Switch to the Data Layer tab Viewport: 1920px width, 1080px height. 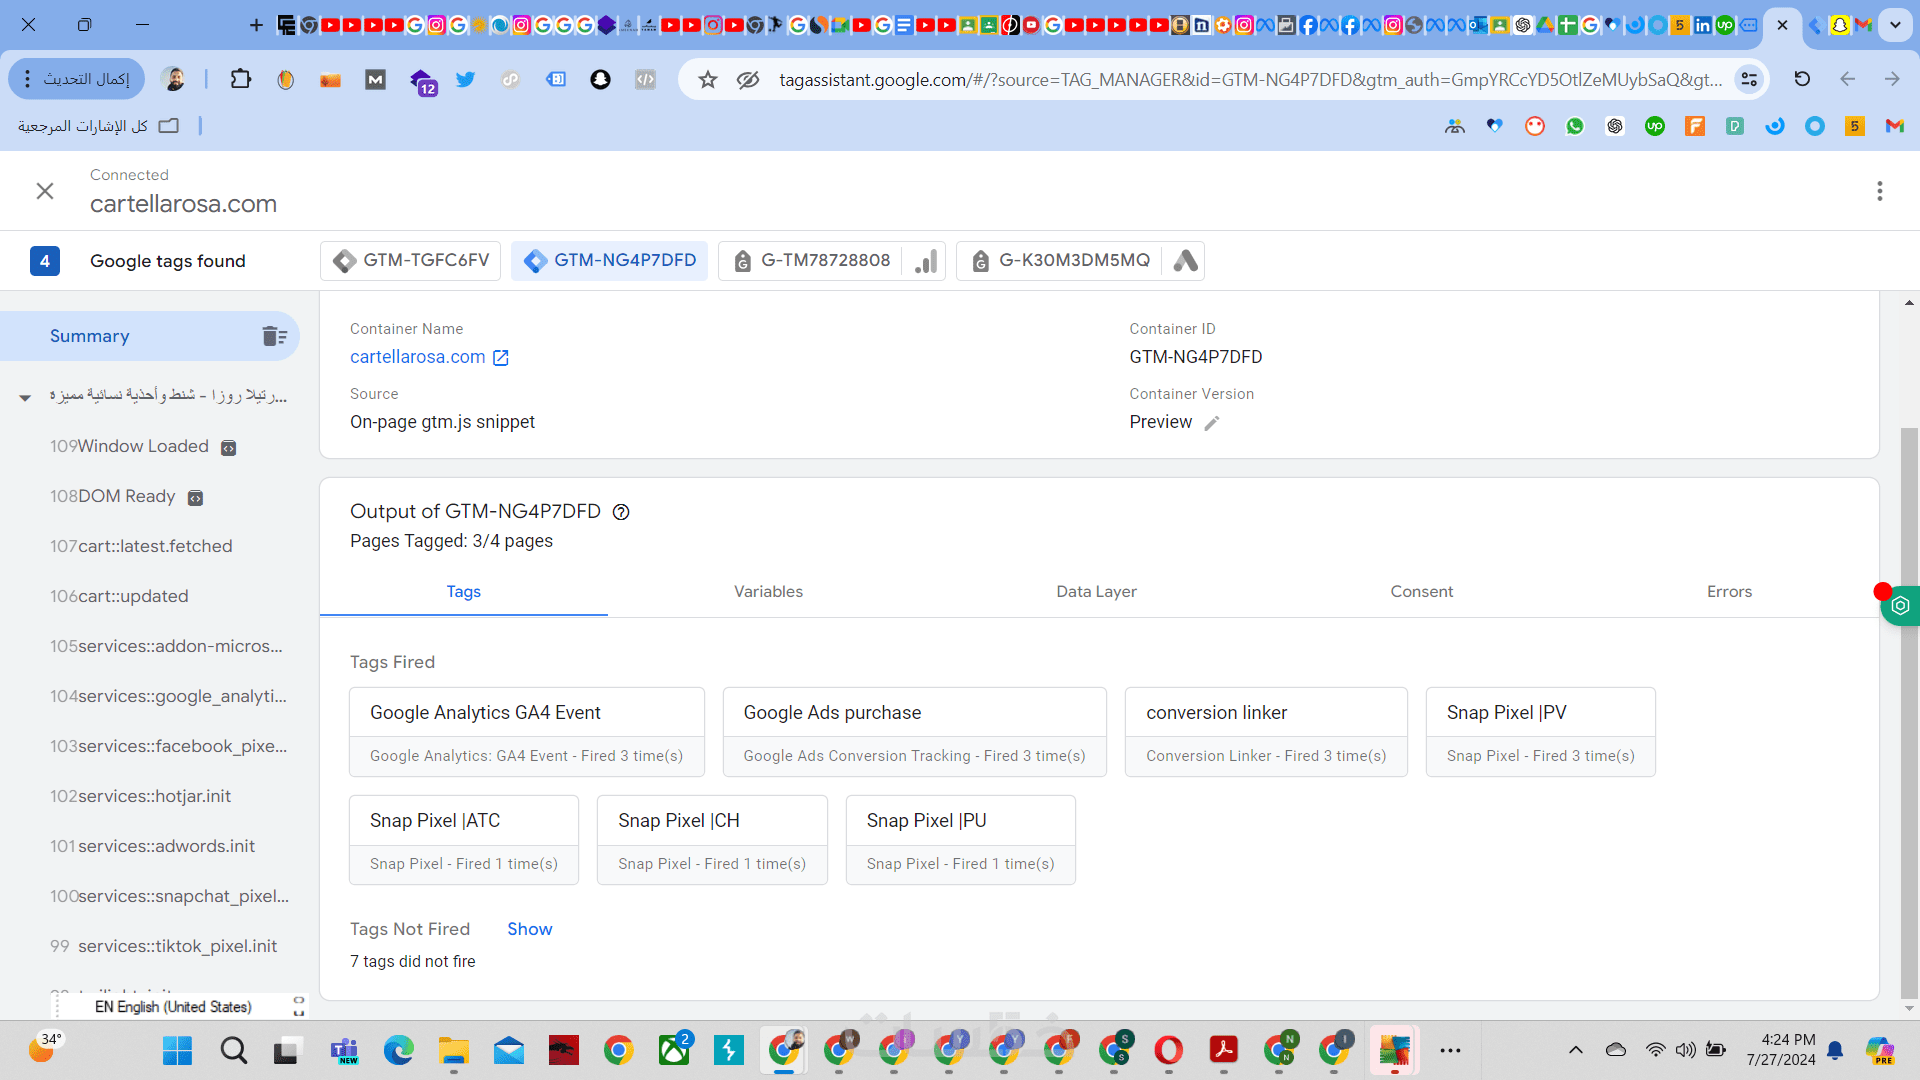[x=1096, y=592]
